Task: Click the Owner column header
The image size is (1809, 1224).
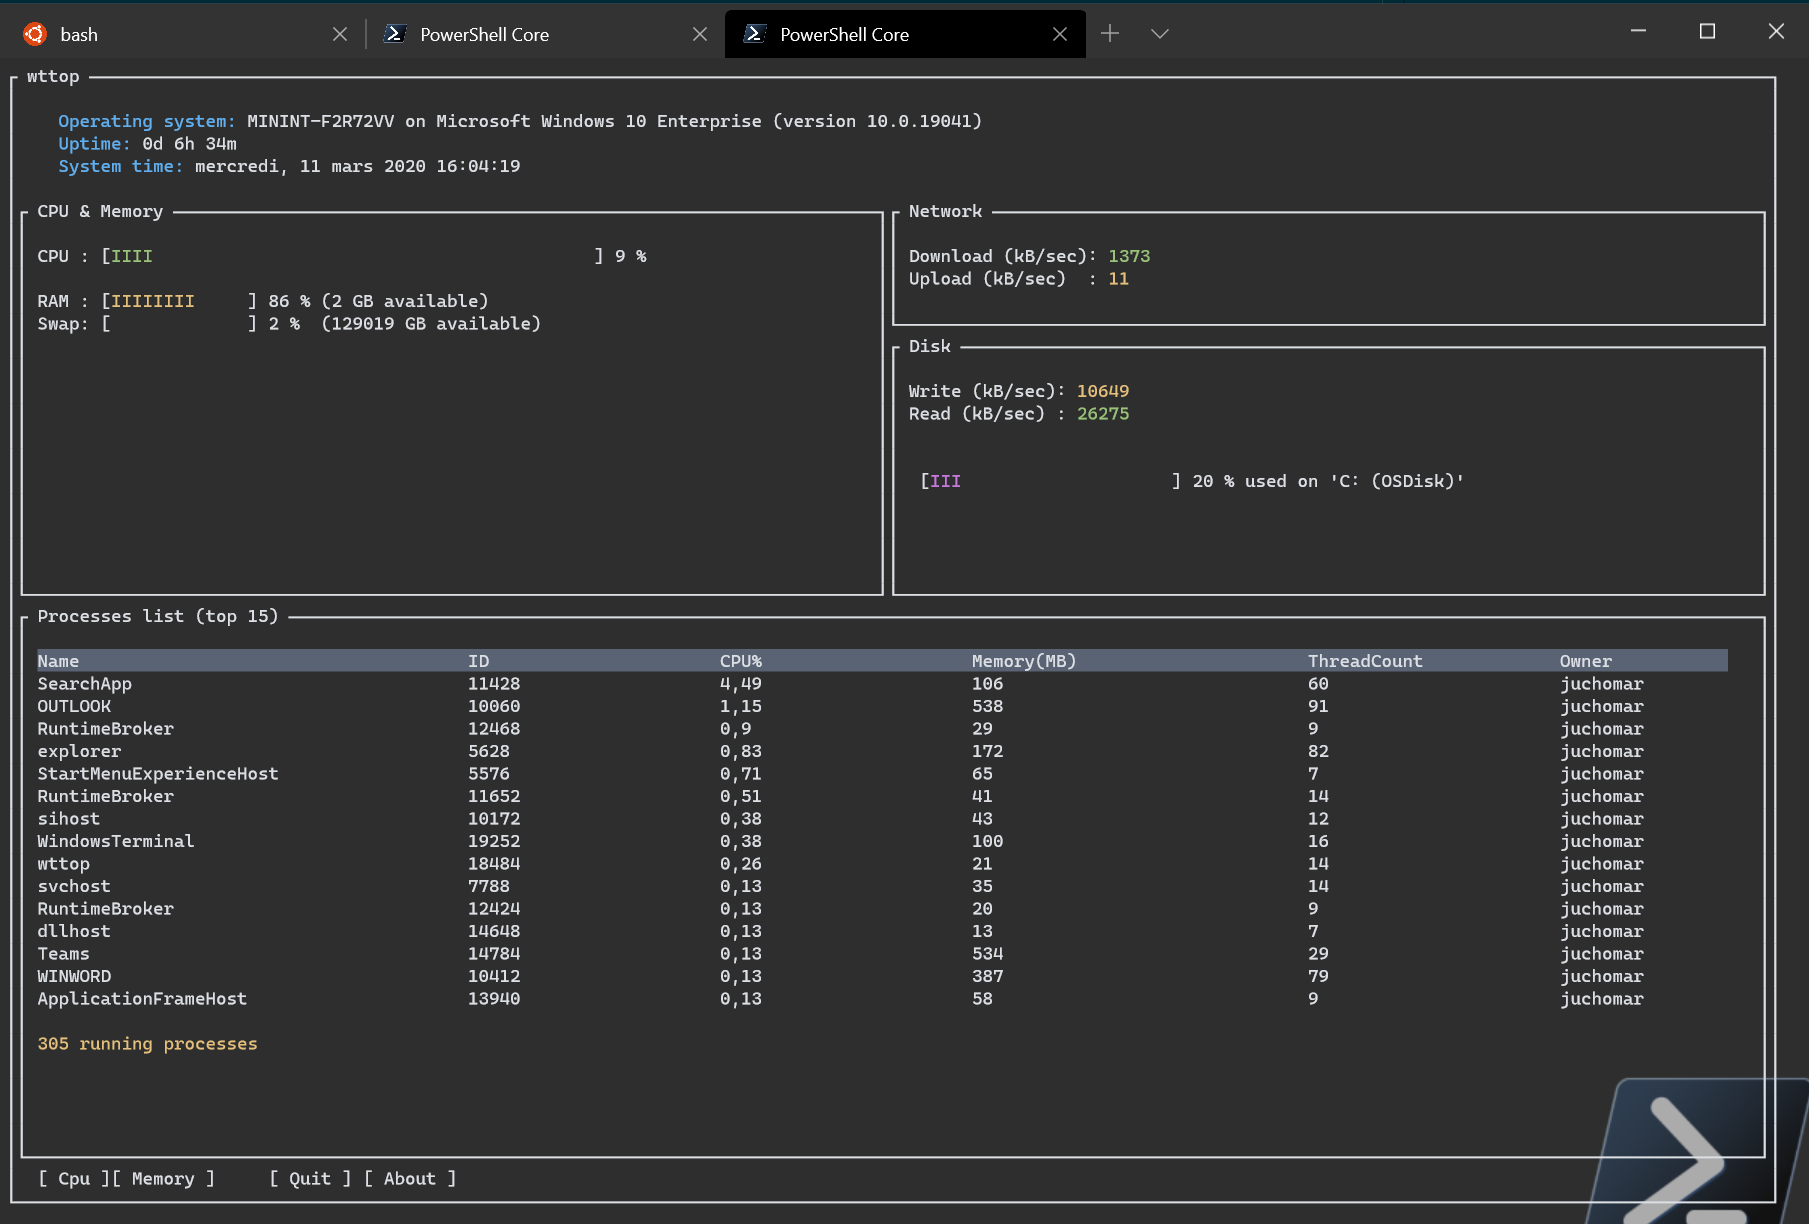Action: (x=1586, y=661)
